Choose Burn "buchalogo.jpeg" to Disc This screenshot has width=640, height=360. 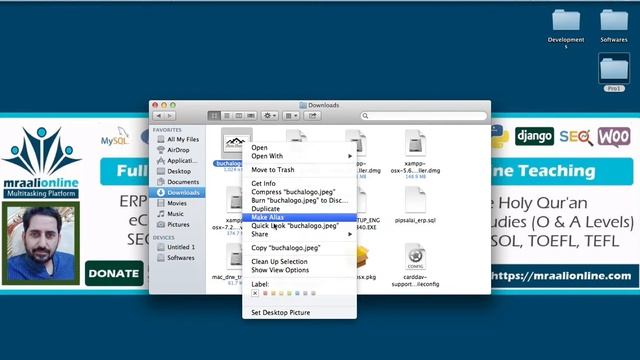[299, 200]
